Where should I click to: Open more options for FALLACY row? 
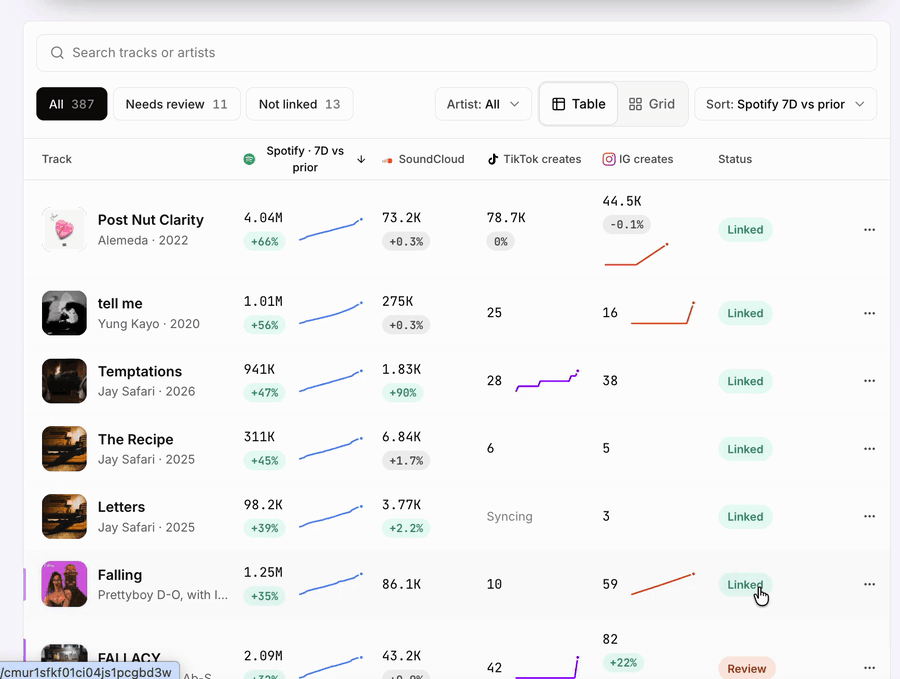870,668
